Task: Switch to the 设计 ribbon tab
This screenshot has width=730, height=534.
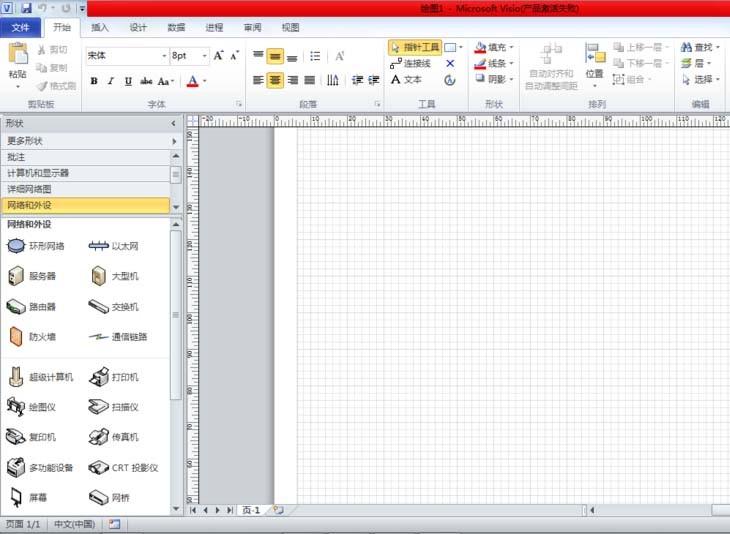Action: (x=138, y=27)
